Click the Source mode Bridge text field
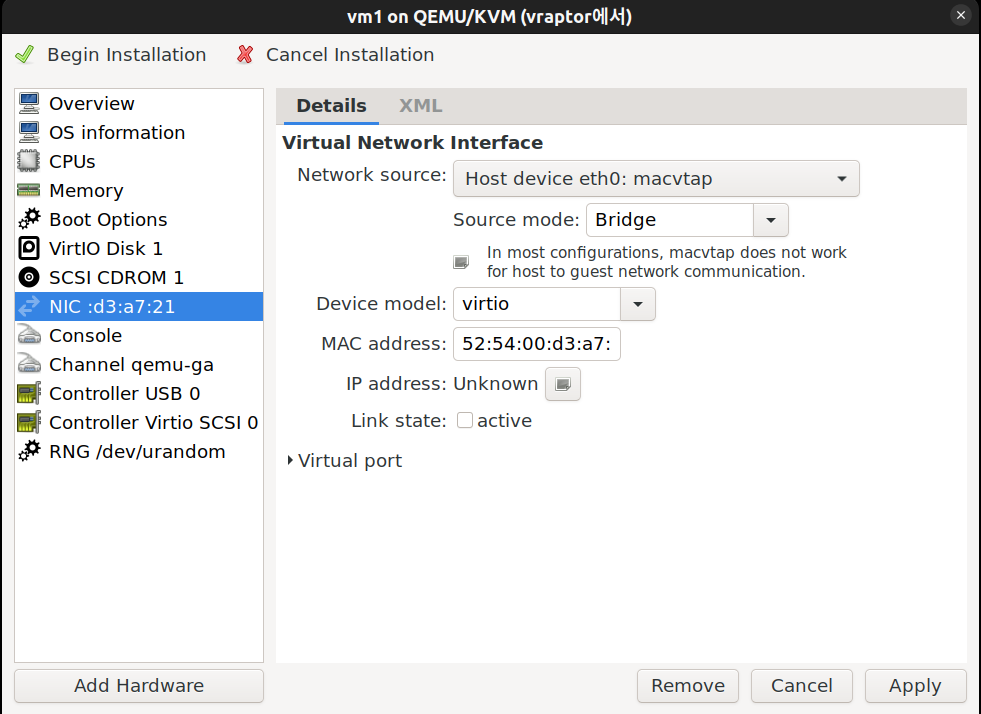 point(670,220)
